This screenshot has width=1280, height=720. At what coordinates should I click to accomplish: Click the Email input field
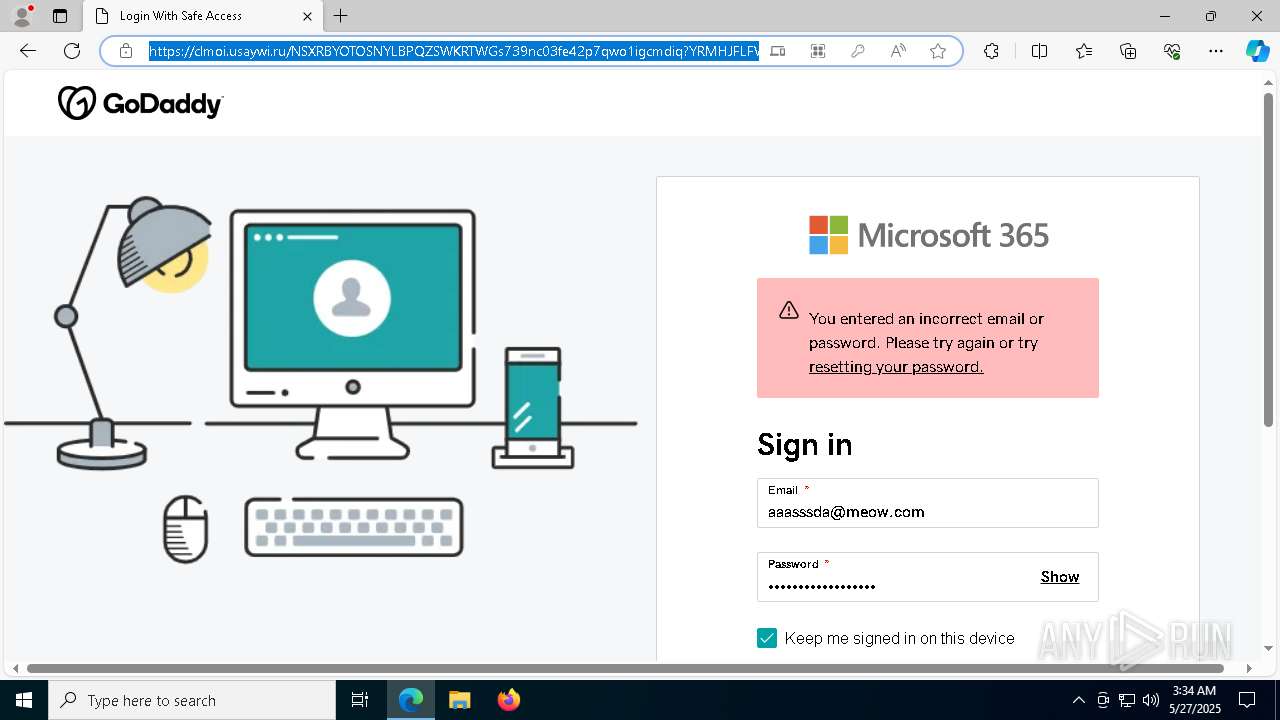[x=928, y=503]
